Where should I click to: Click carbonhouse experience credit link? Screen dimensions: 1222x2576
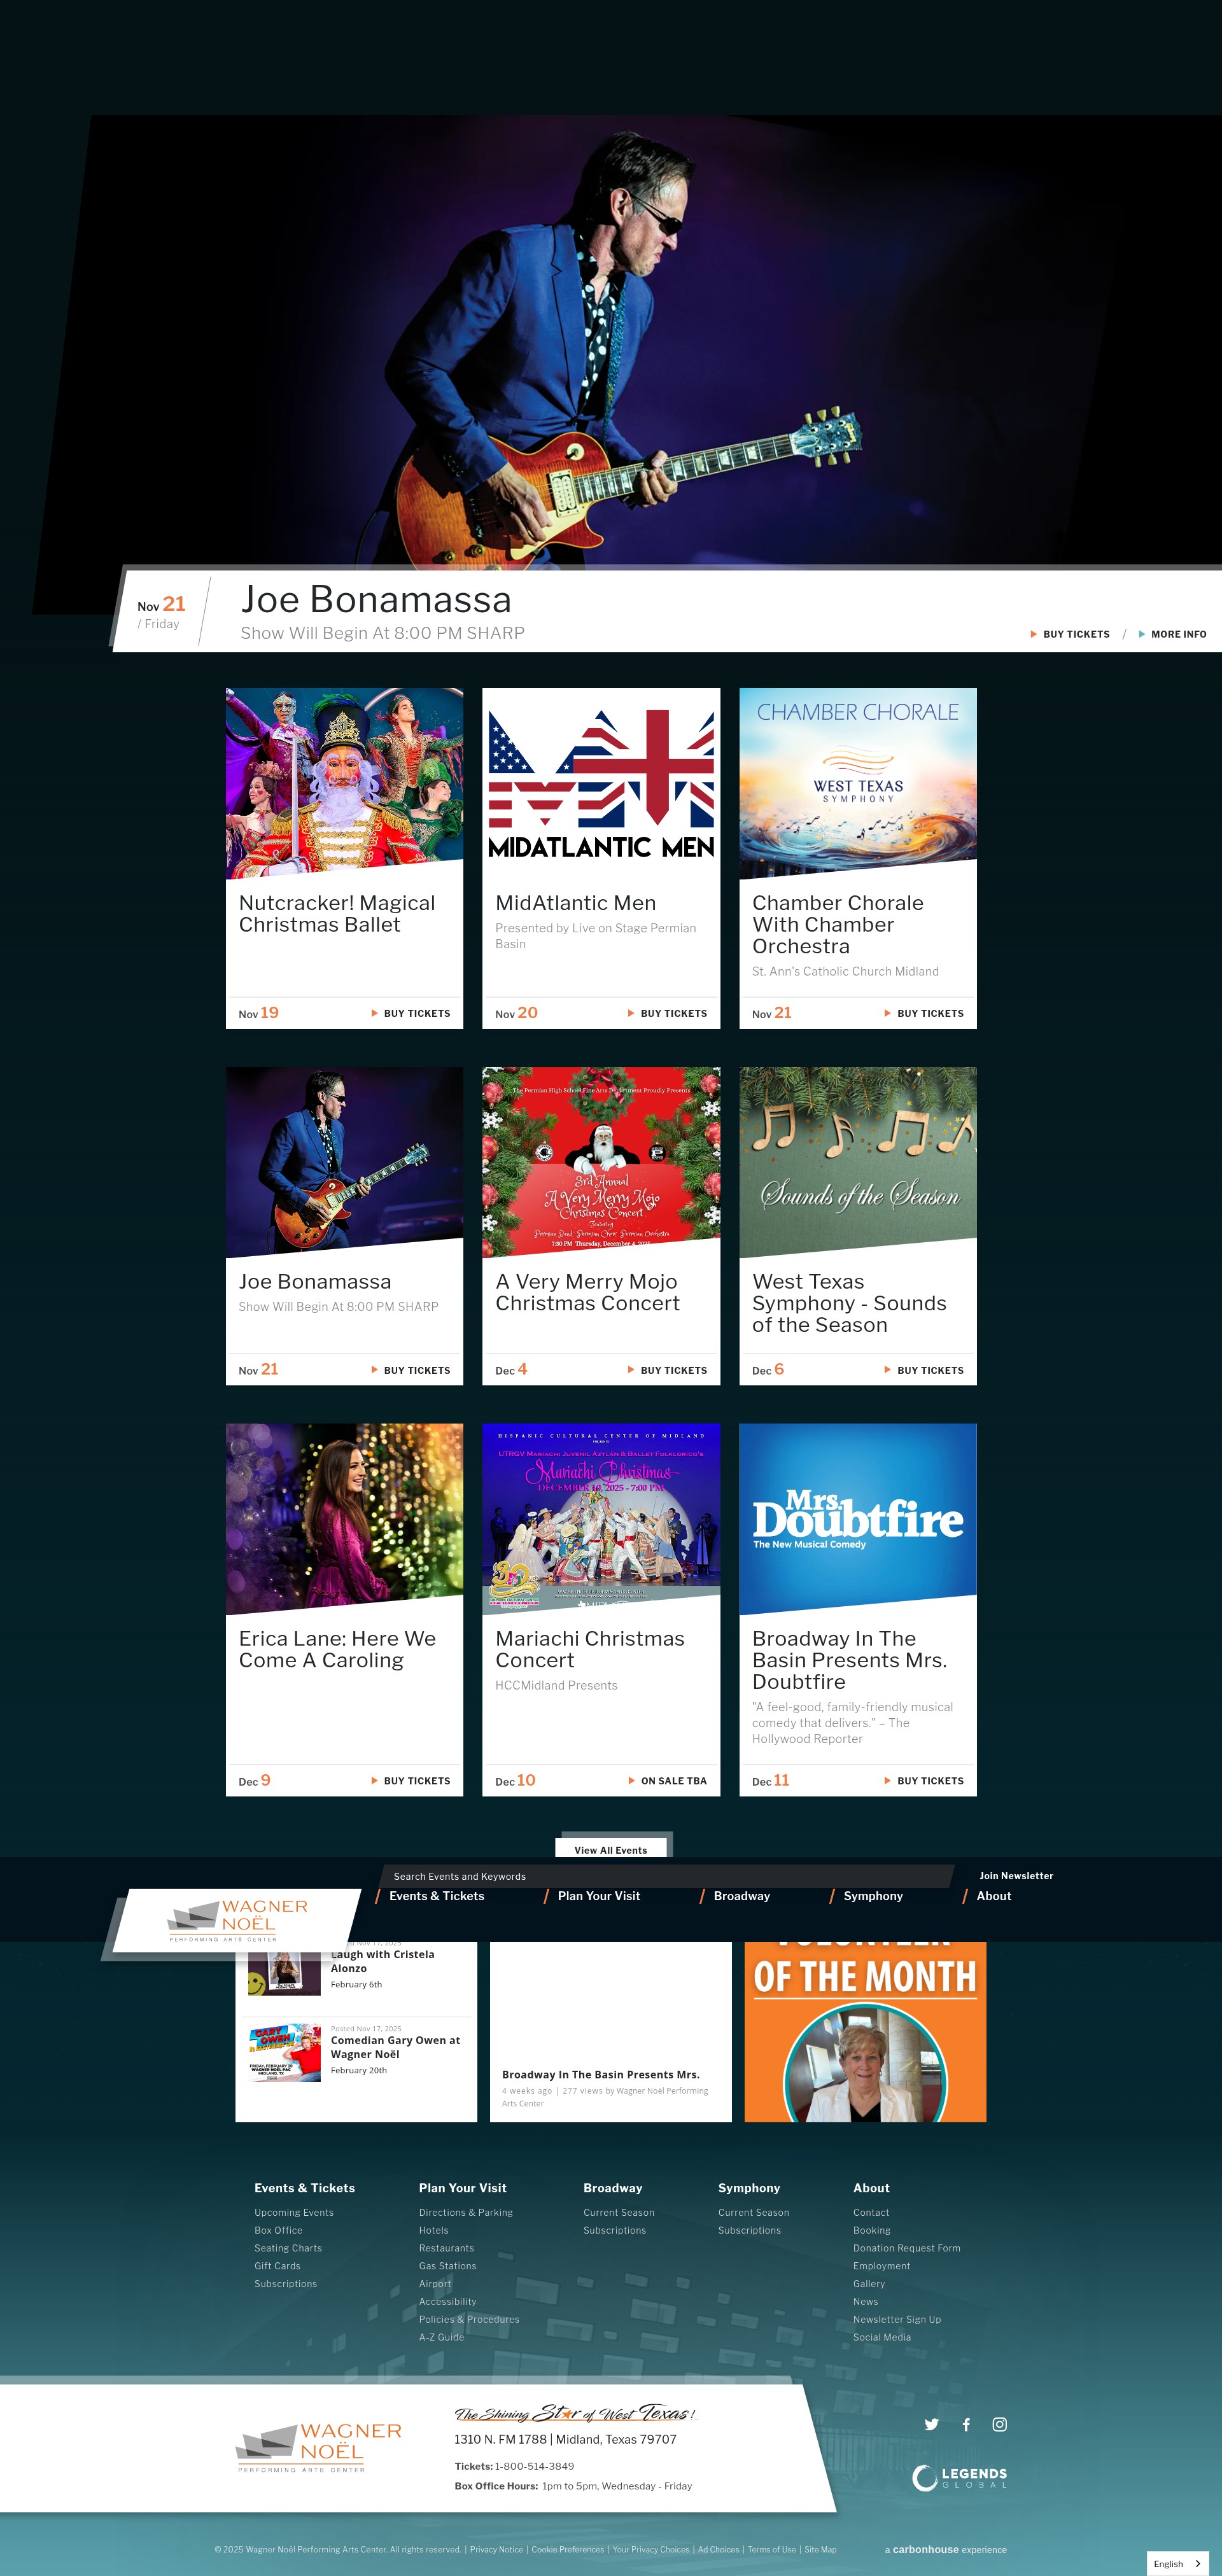[x=946, y=2549]
